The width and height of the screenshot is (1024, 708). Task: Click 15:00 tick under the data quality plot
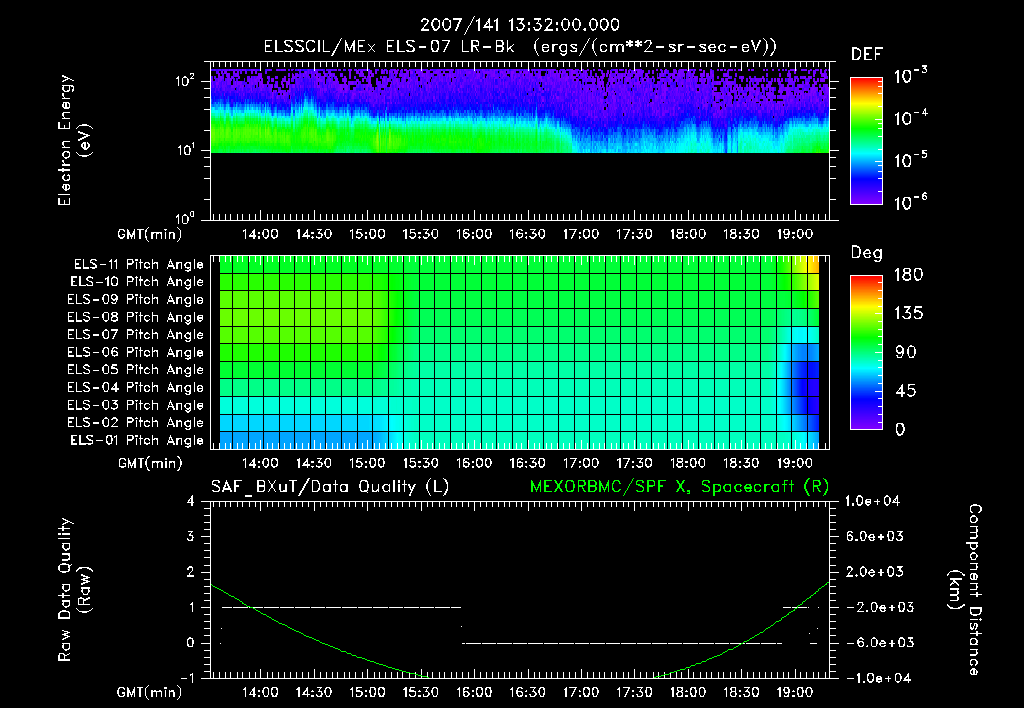pyautogui.click(x=367, y=693)
